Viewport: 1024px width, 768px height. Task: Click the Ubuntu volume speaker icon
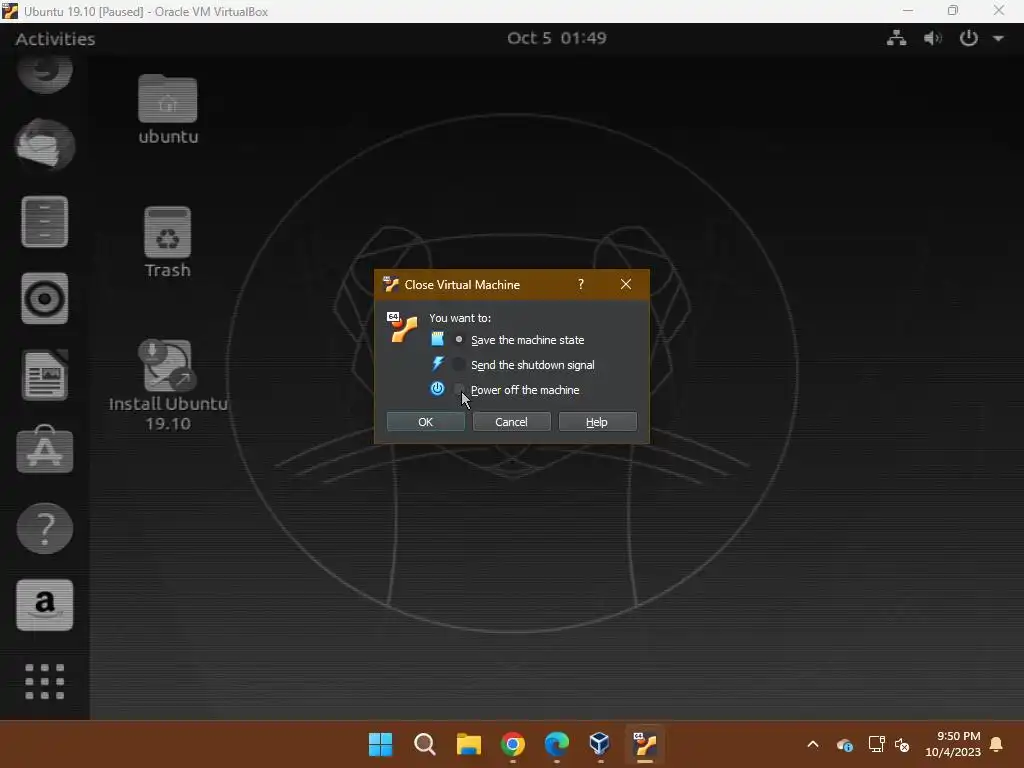(x=933, y=38)
